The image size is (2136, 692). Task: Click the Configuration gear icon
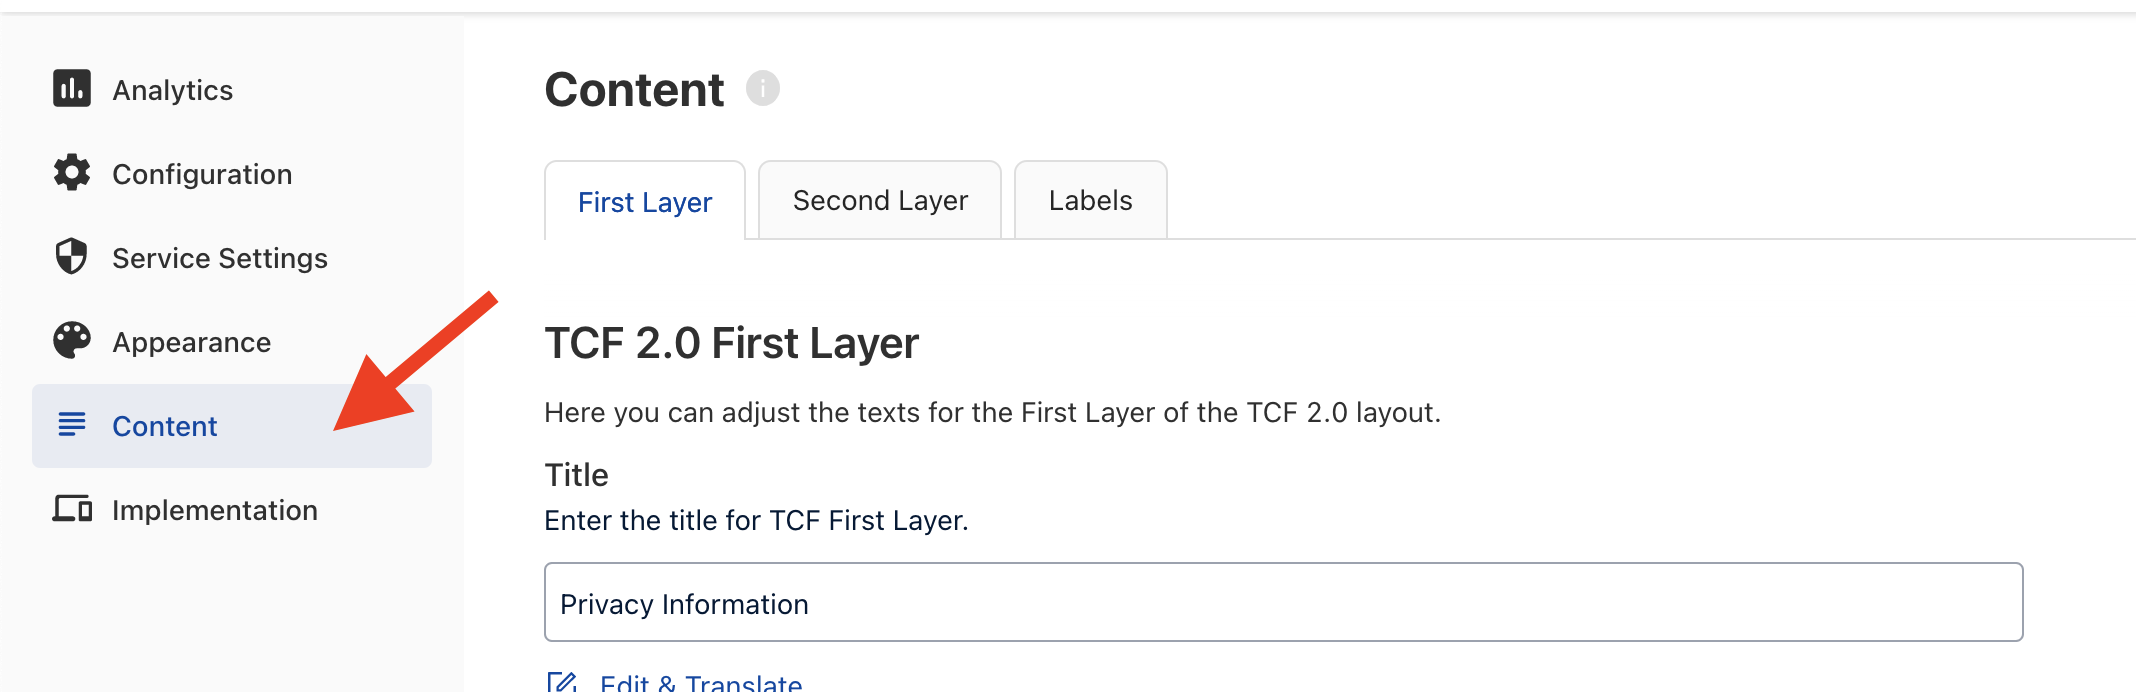click(72, 173)
